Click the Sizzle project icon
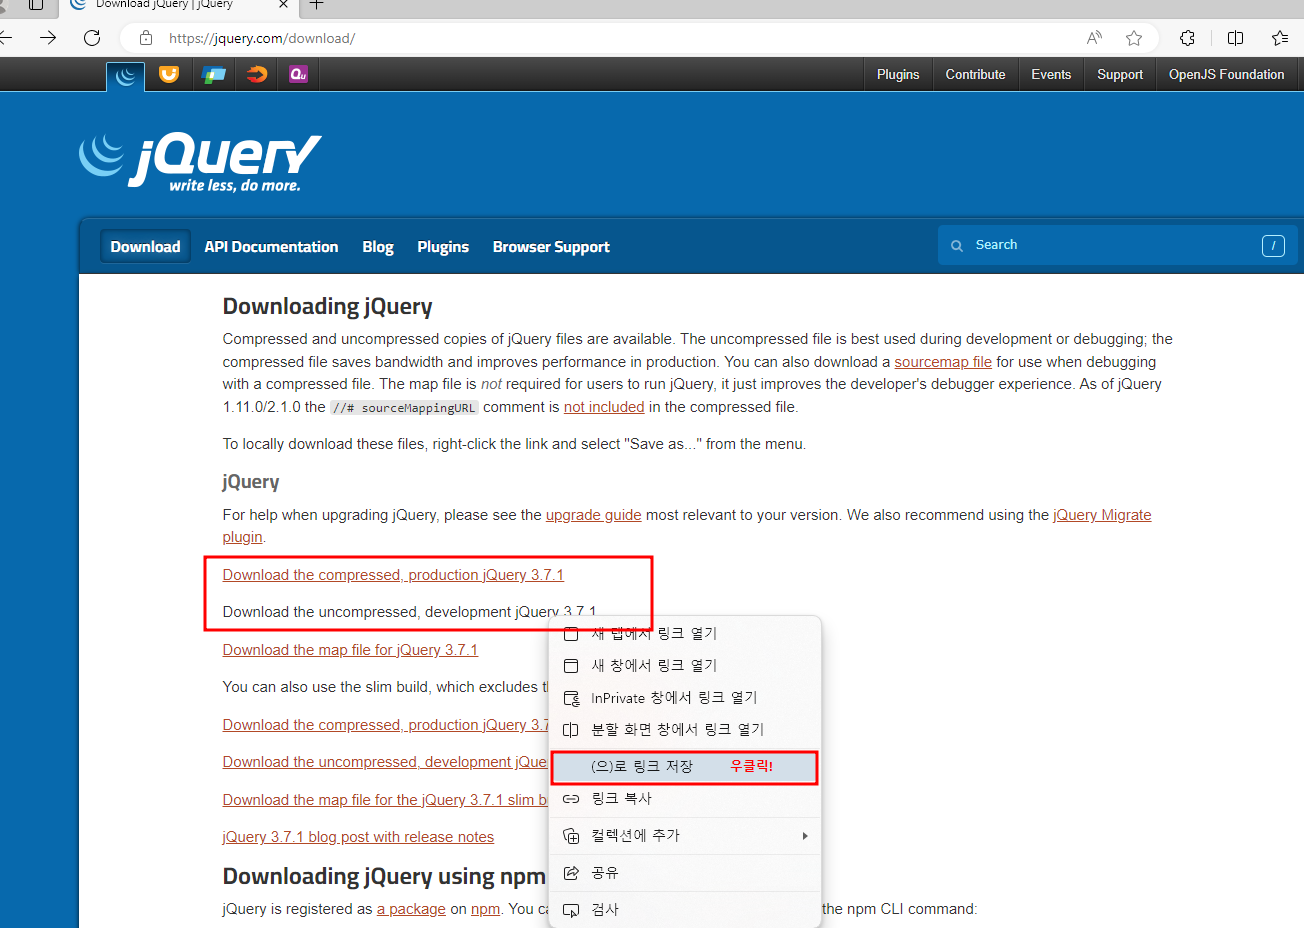This screenshot has width=1304, height=928. (257, 74)
